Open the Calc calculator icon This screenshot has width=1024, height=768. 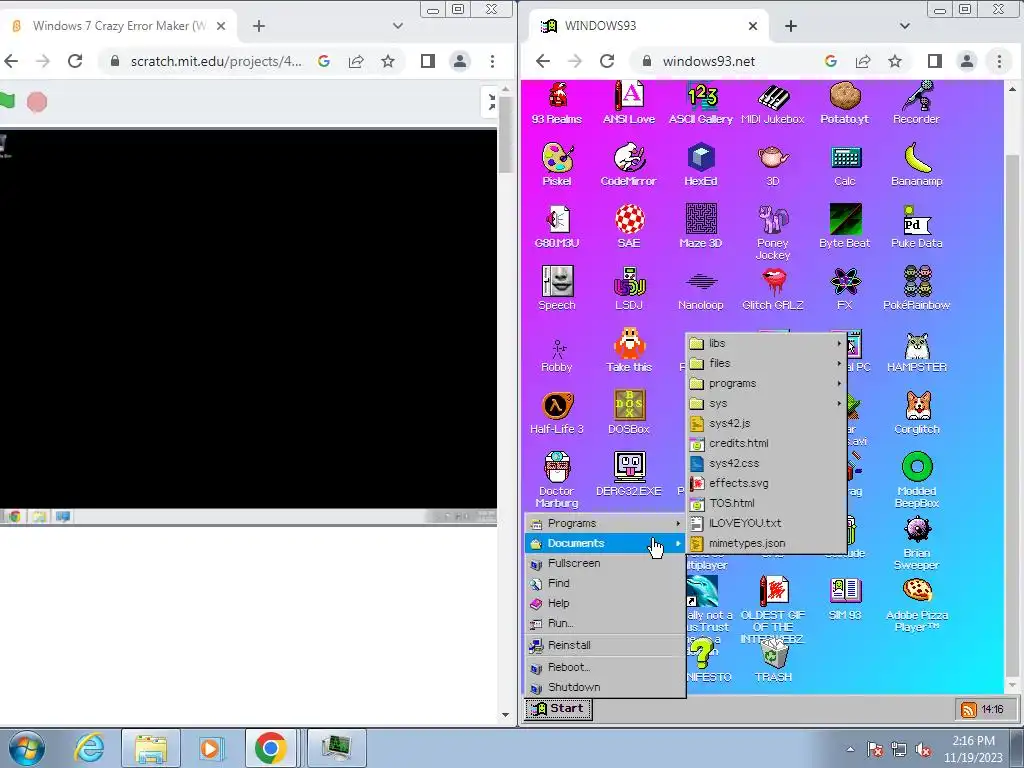(845, 165)
